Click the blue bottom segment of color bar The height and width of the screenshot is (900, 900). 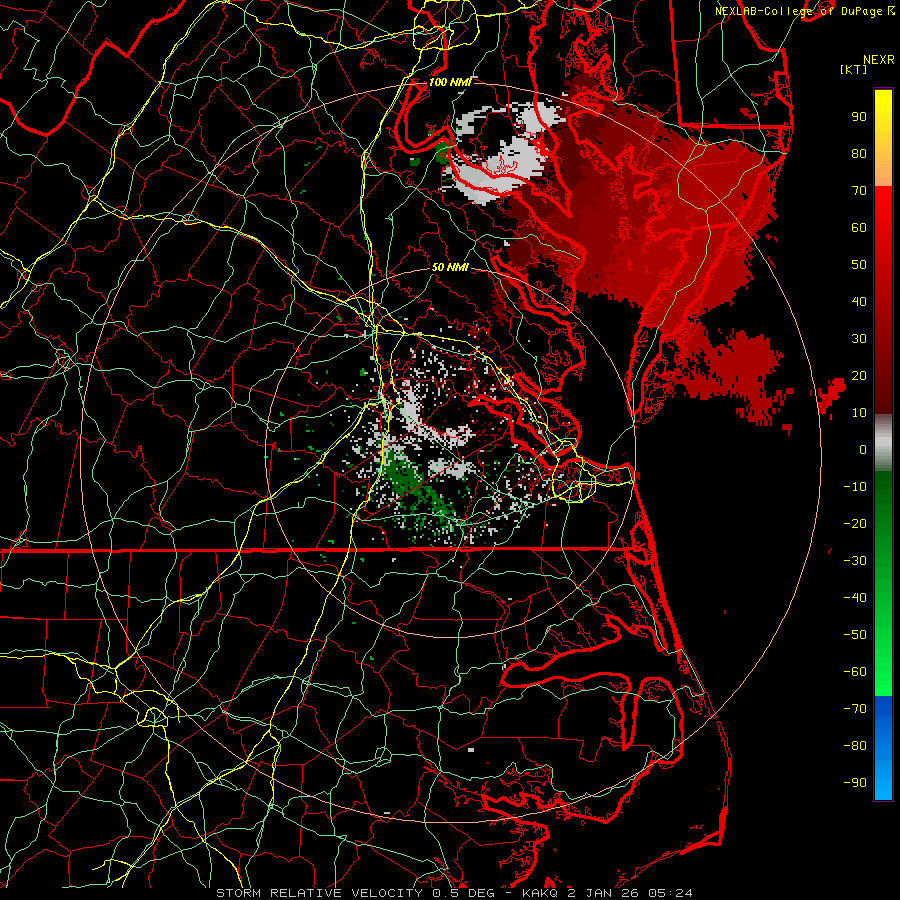pos(883,748)
